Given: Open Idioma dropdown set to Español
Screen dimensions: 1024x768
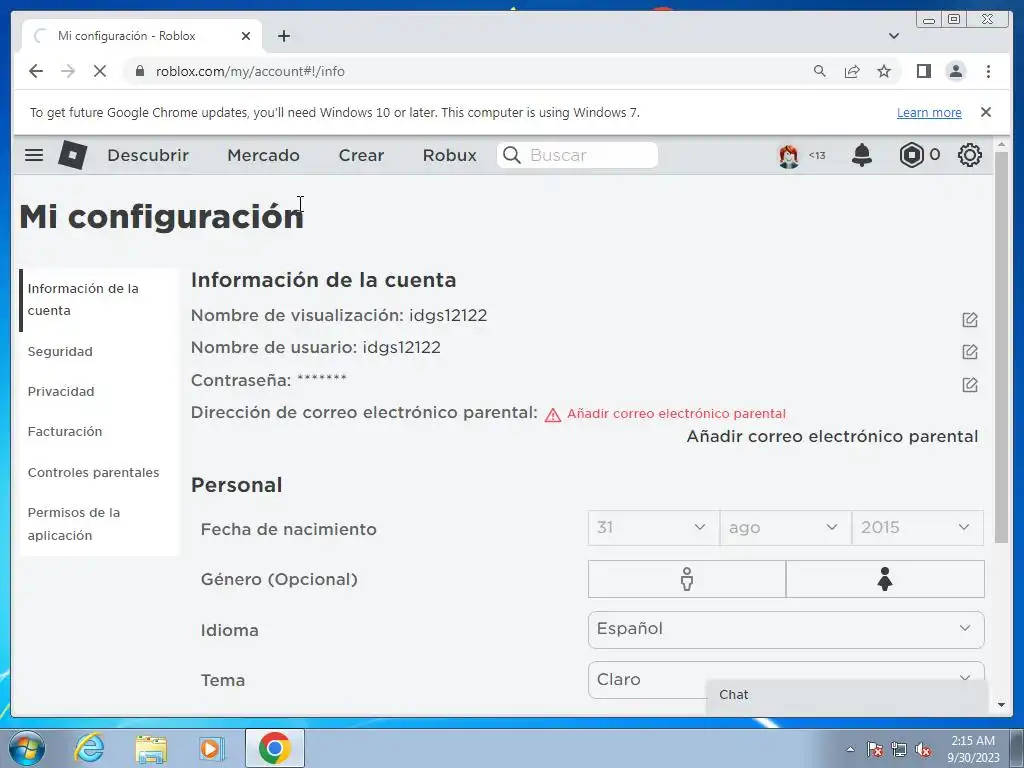Looking at the screenshot, I should 786,630.
